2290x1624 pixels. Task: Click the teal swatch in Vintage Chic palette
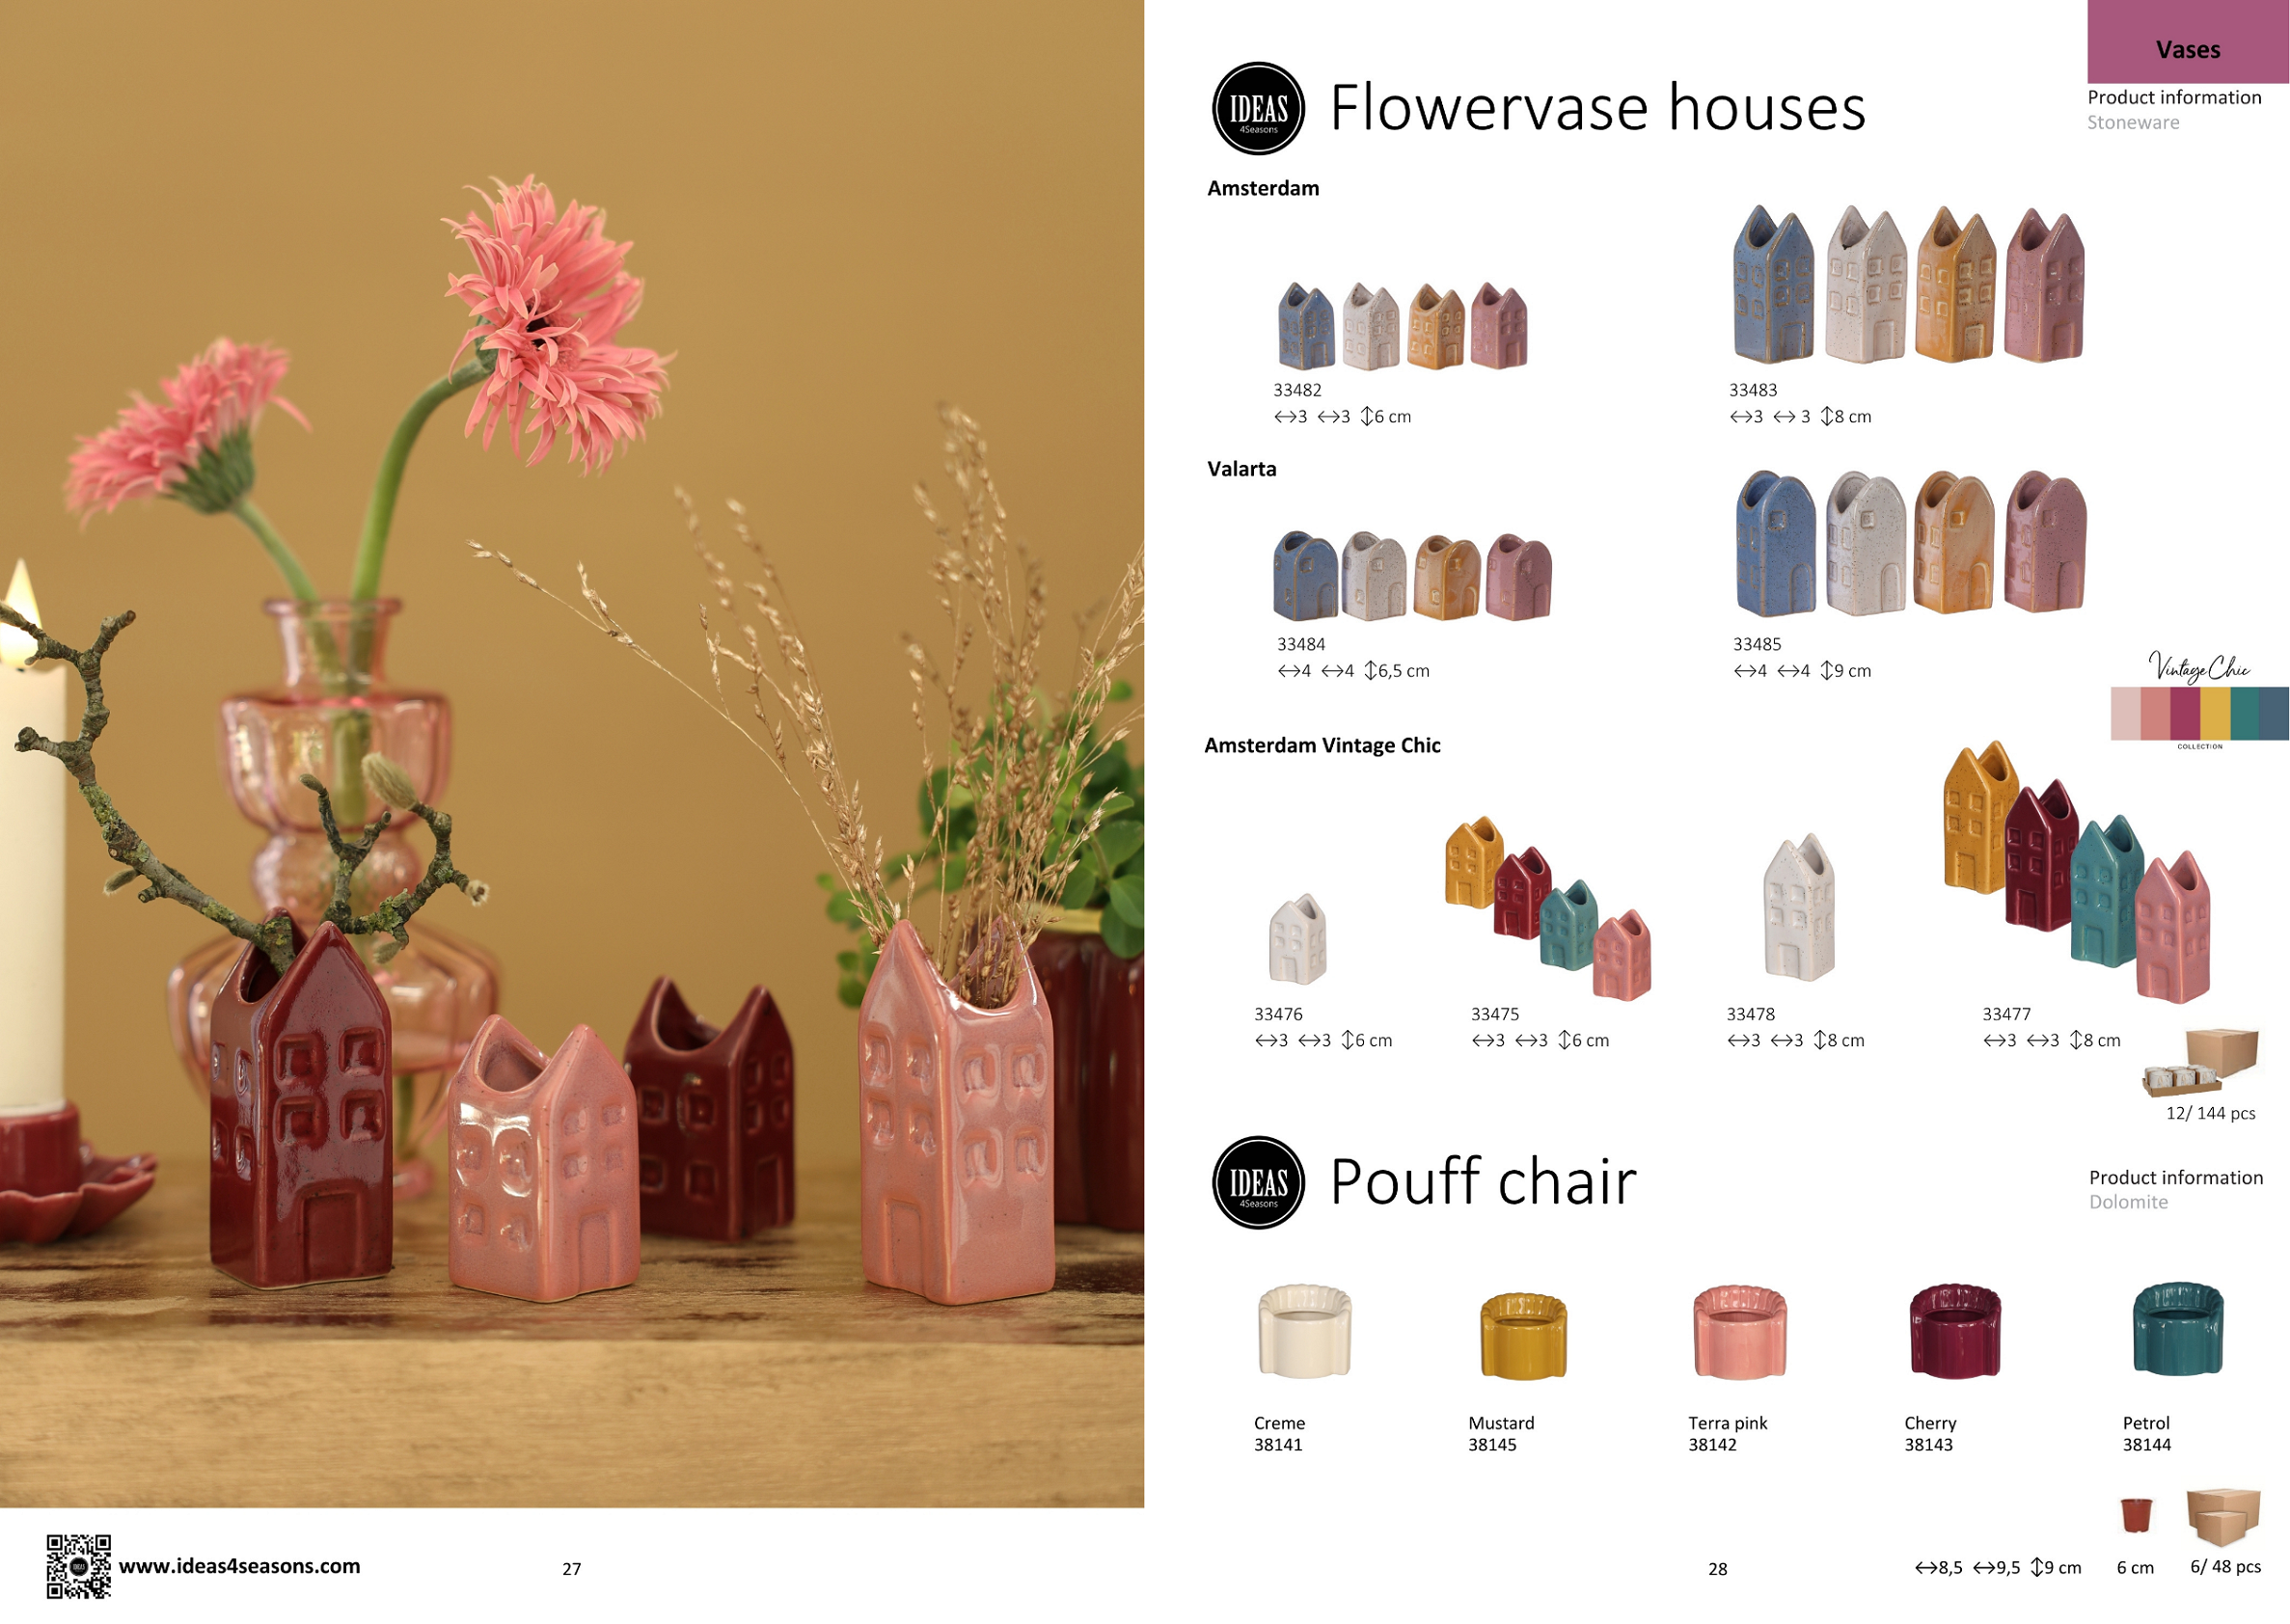click(x=2244, y=713)
